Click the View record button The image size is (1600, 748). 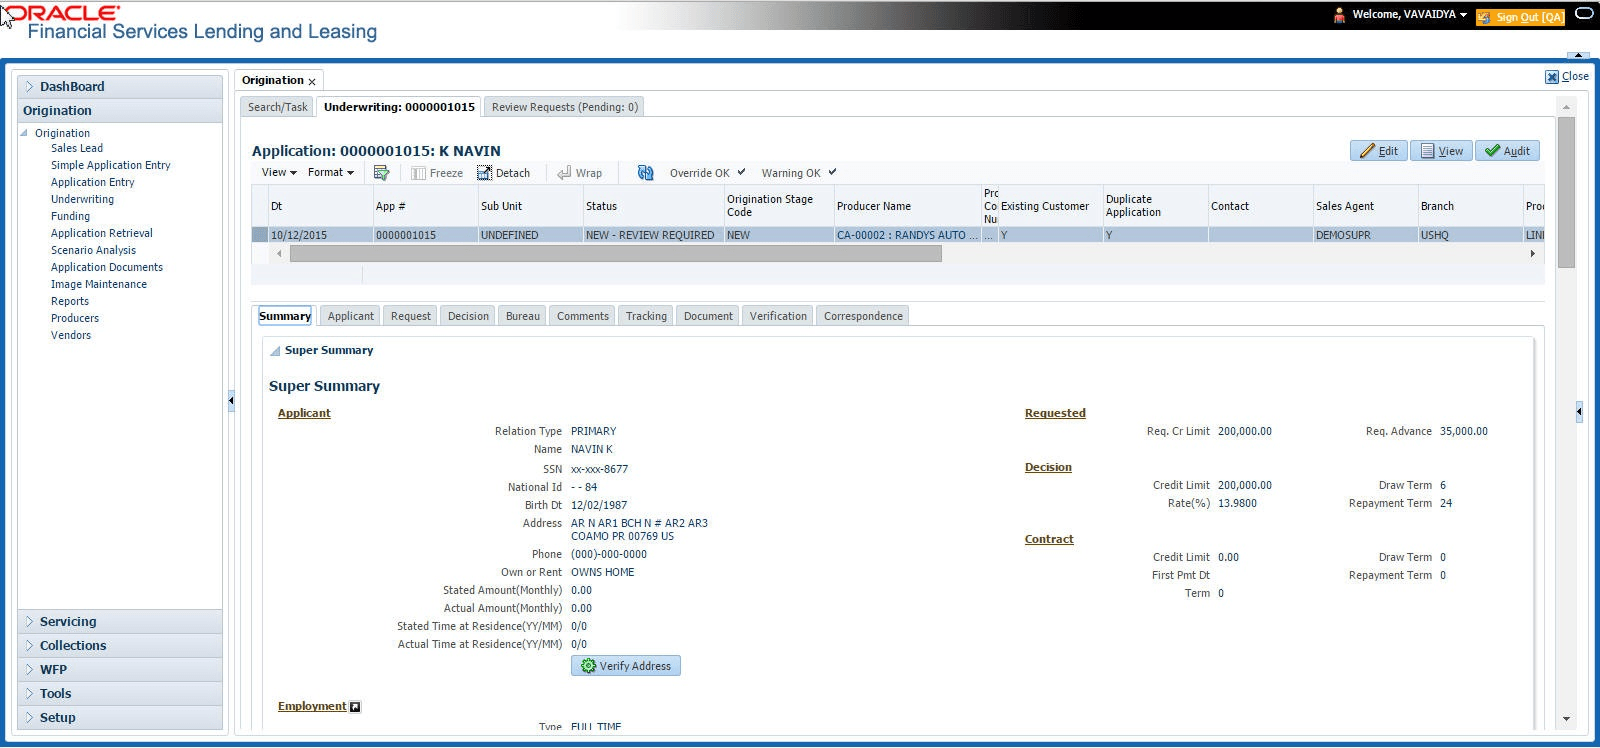click(1441, 151)
